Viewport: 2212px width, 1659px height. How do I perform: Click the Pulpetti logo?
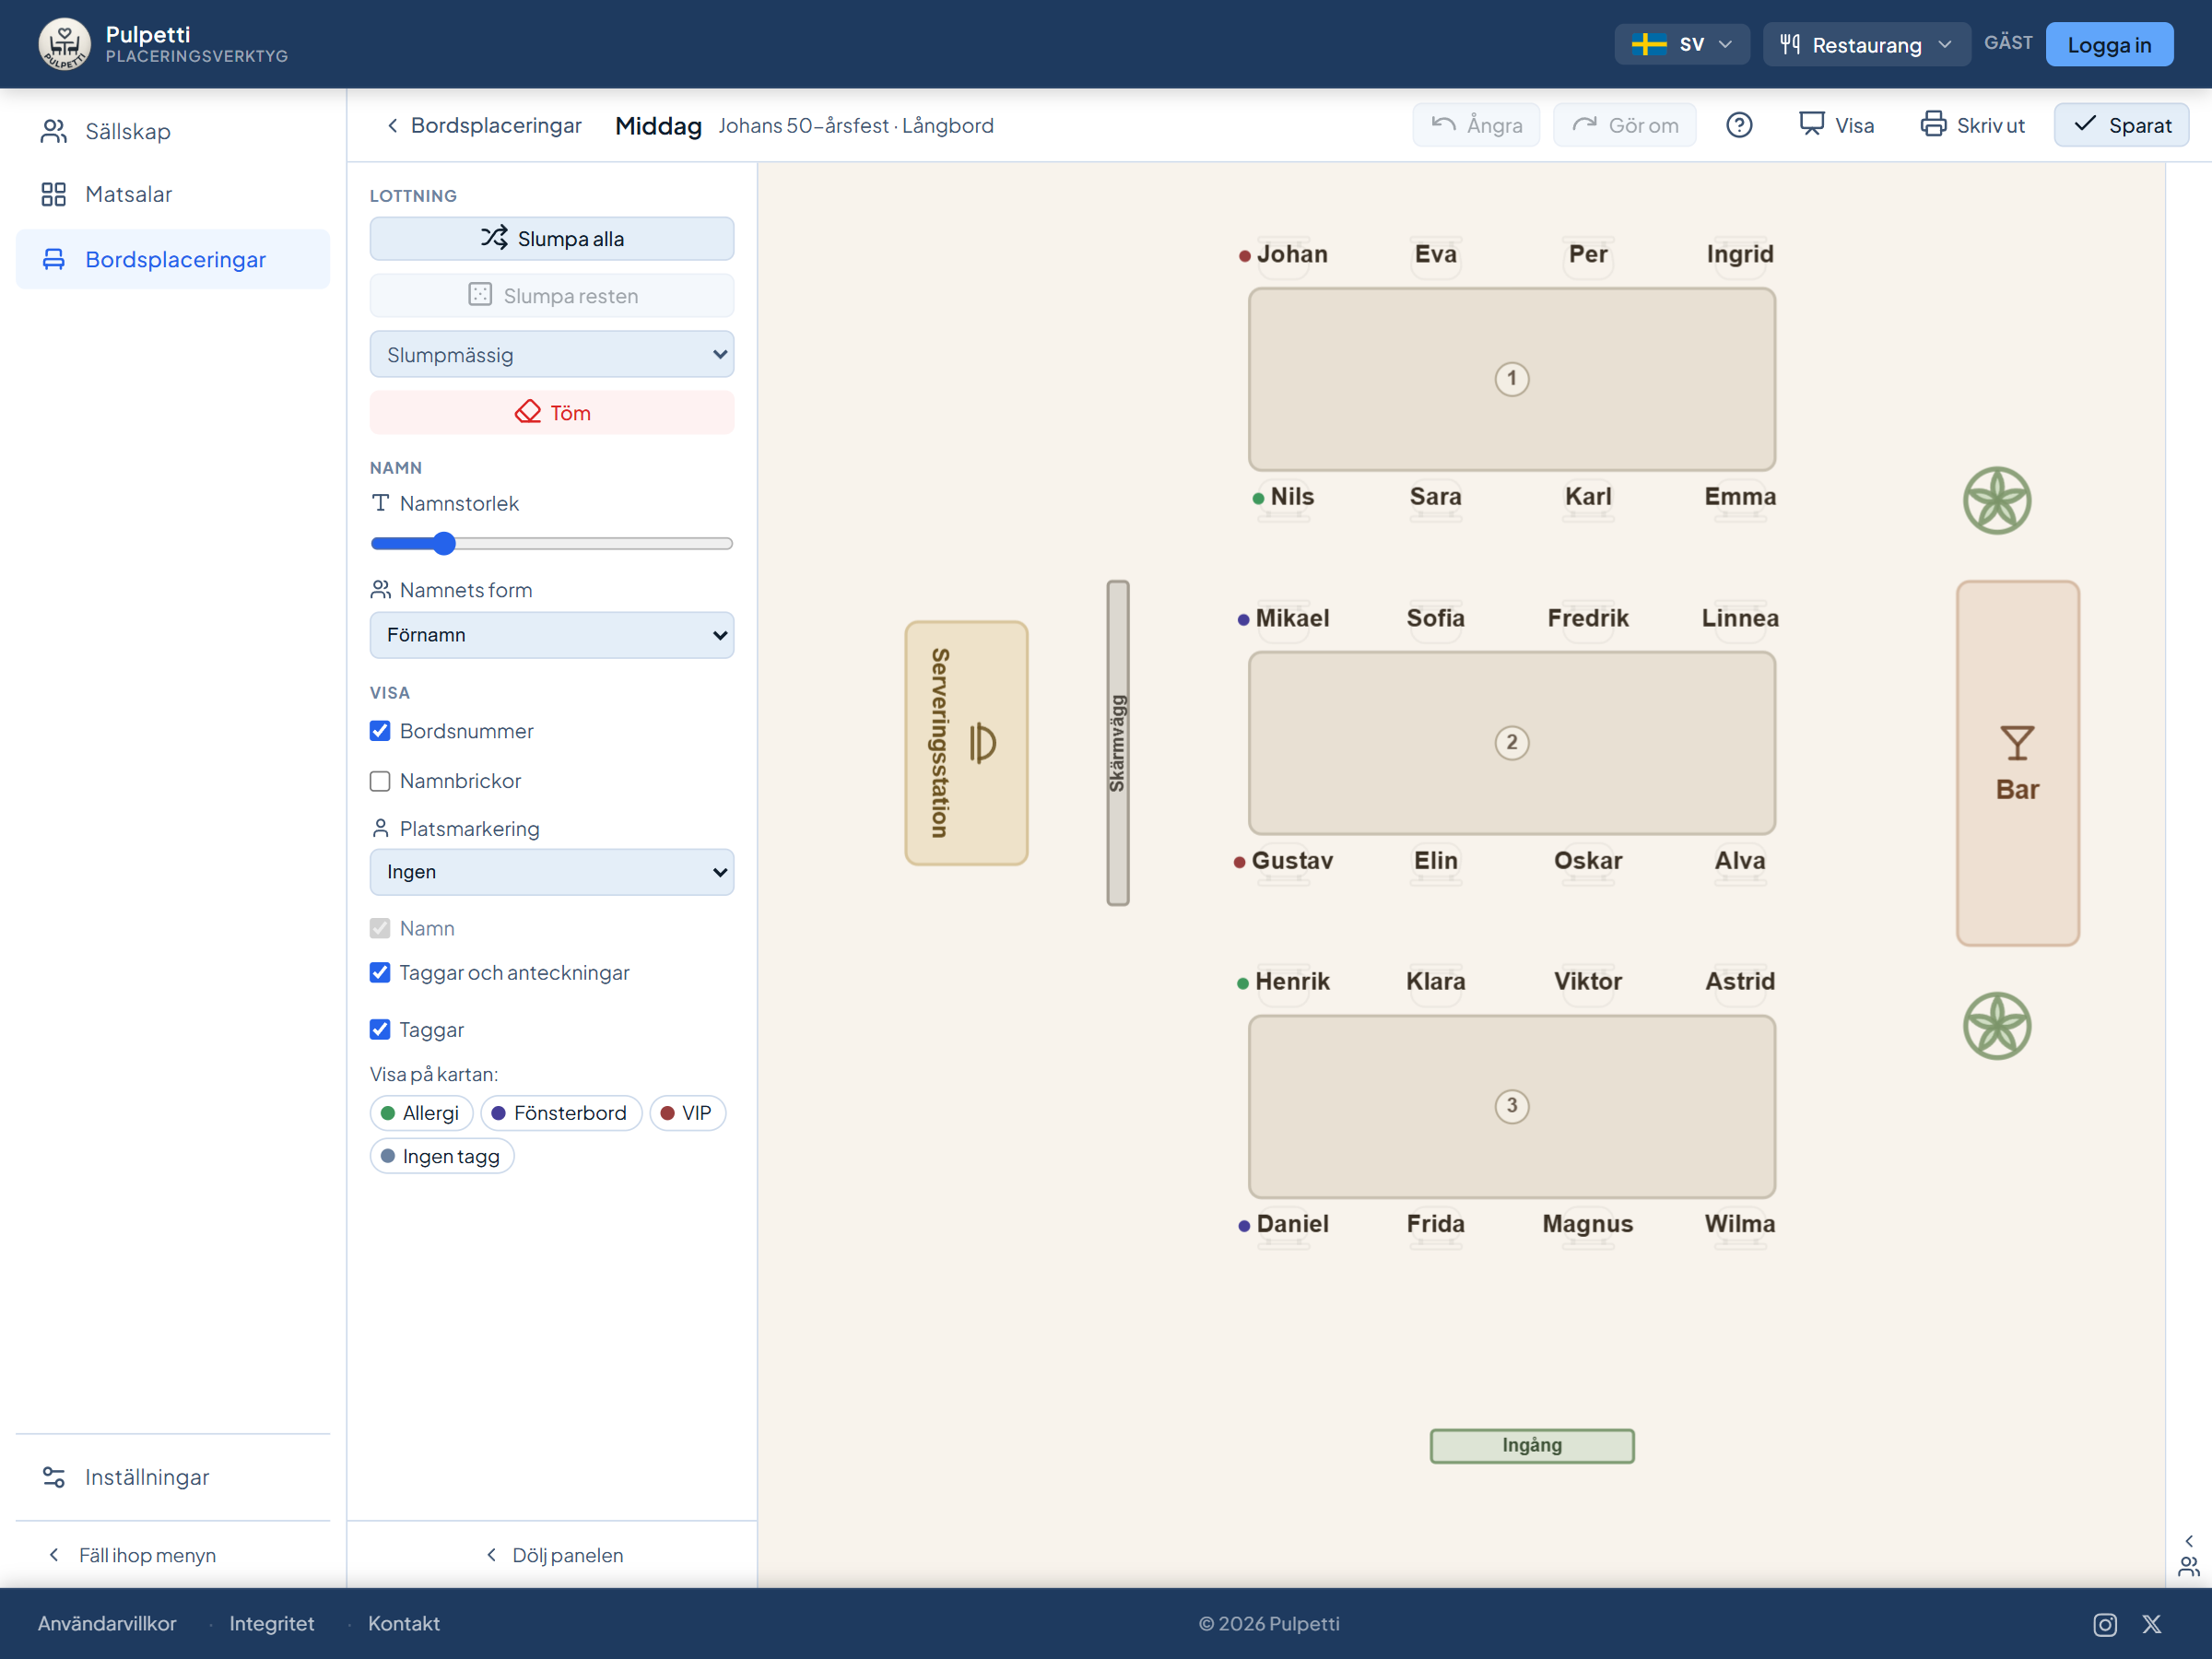point(64,44)
